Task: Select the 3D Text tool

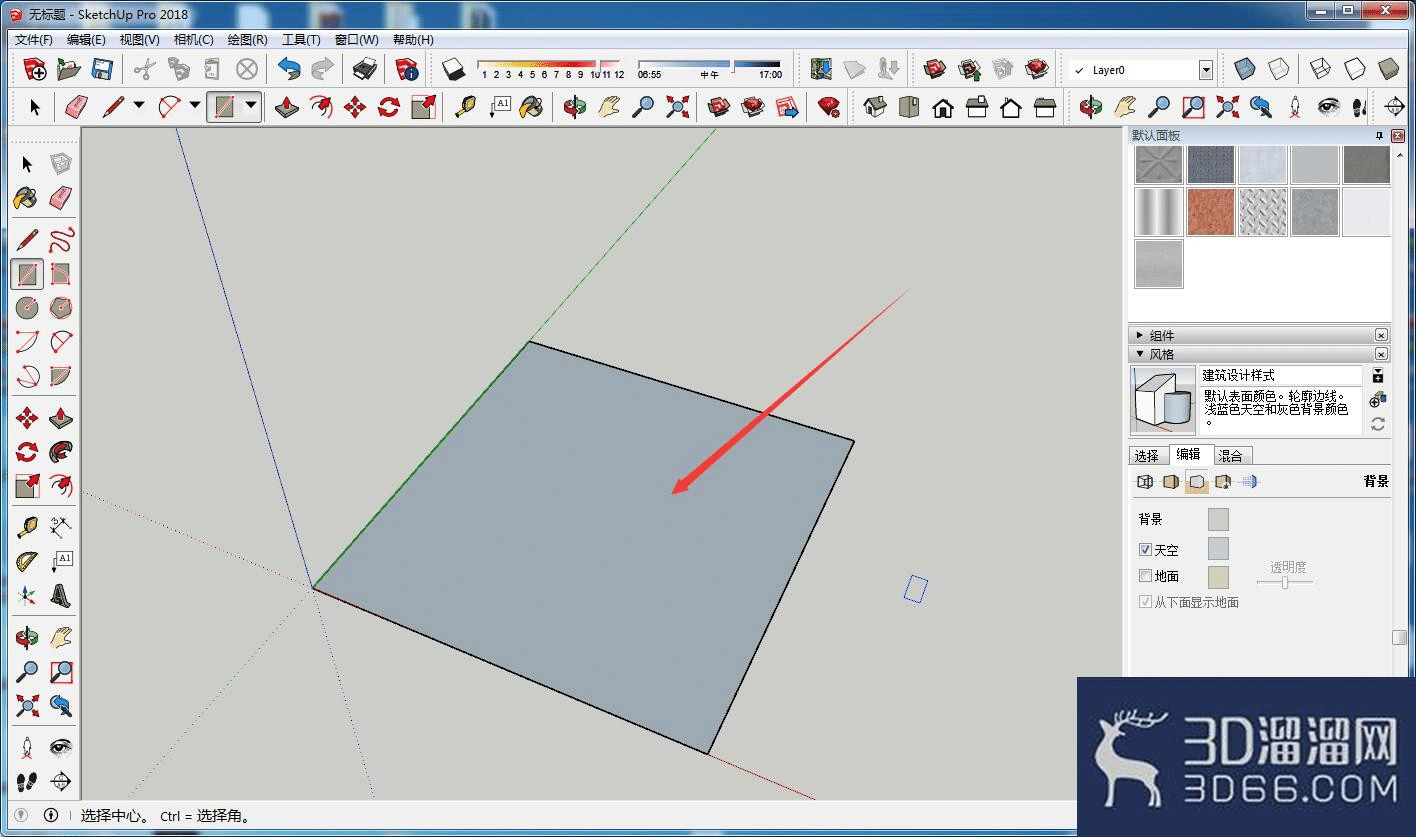Action: coord(61,596)
